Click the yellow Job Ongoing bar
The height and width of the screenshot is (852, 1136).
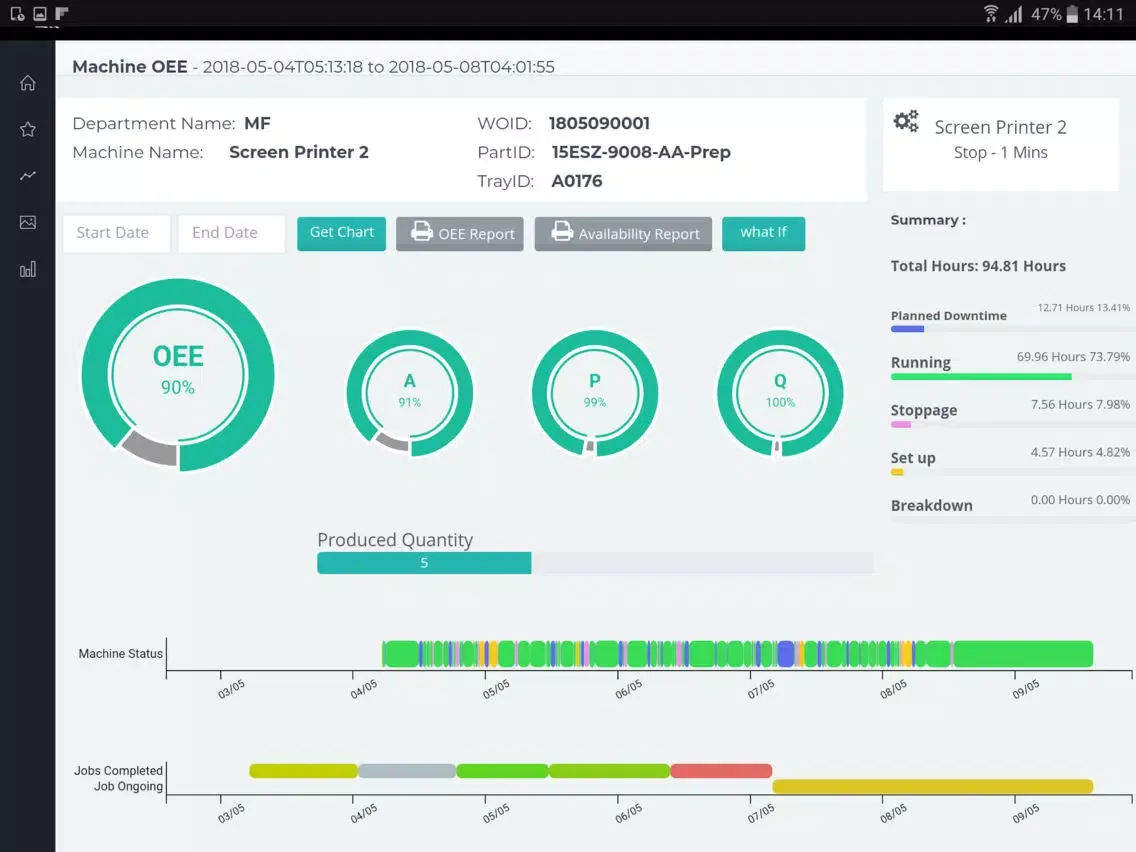(x=933, y=786)
